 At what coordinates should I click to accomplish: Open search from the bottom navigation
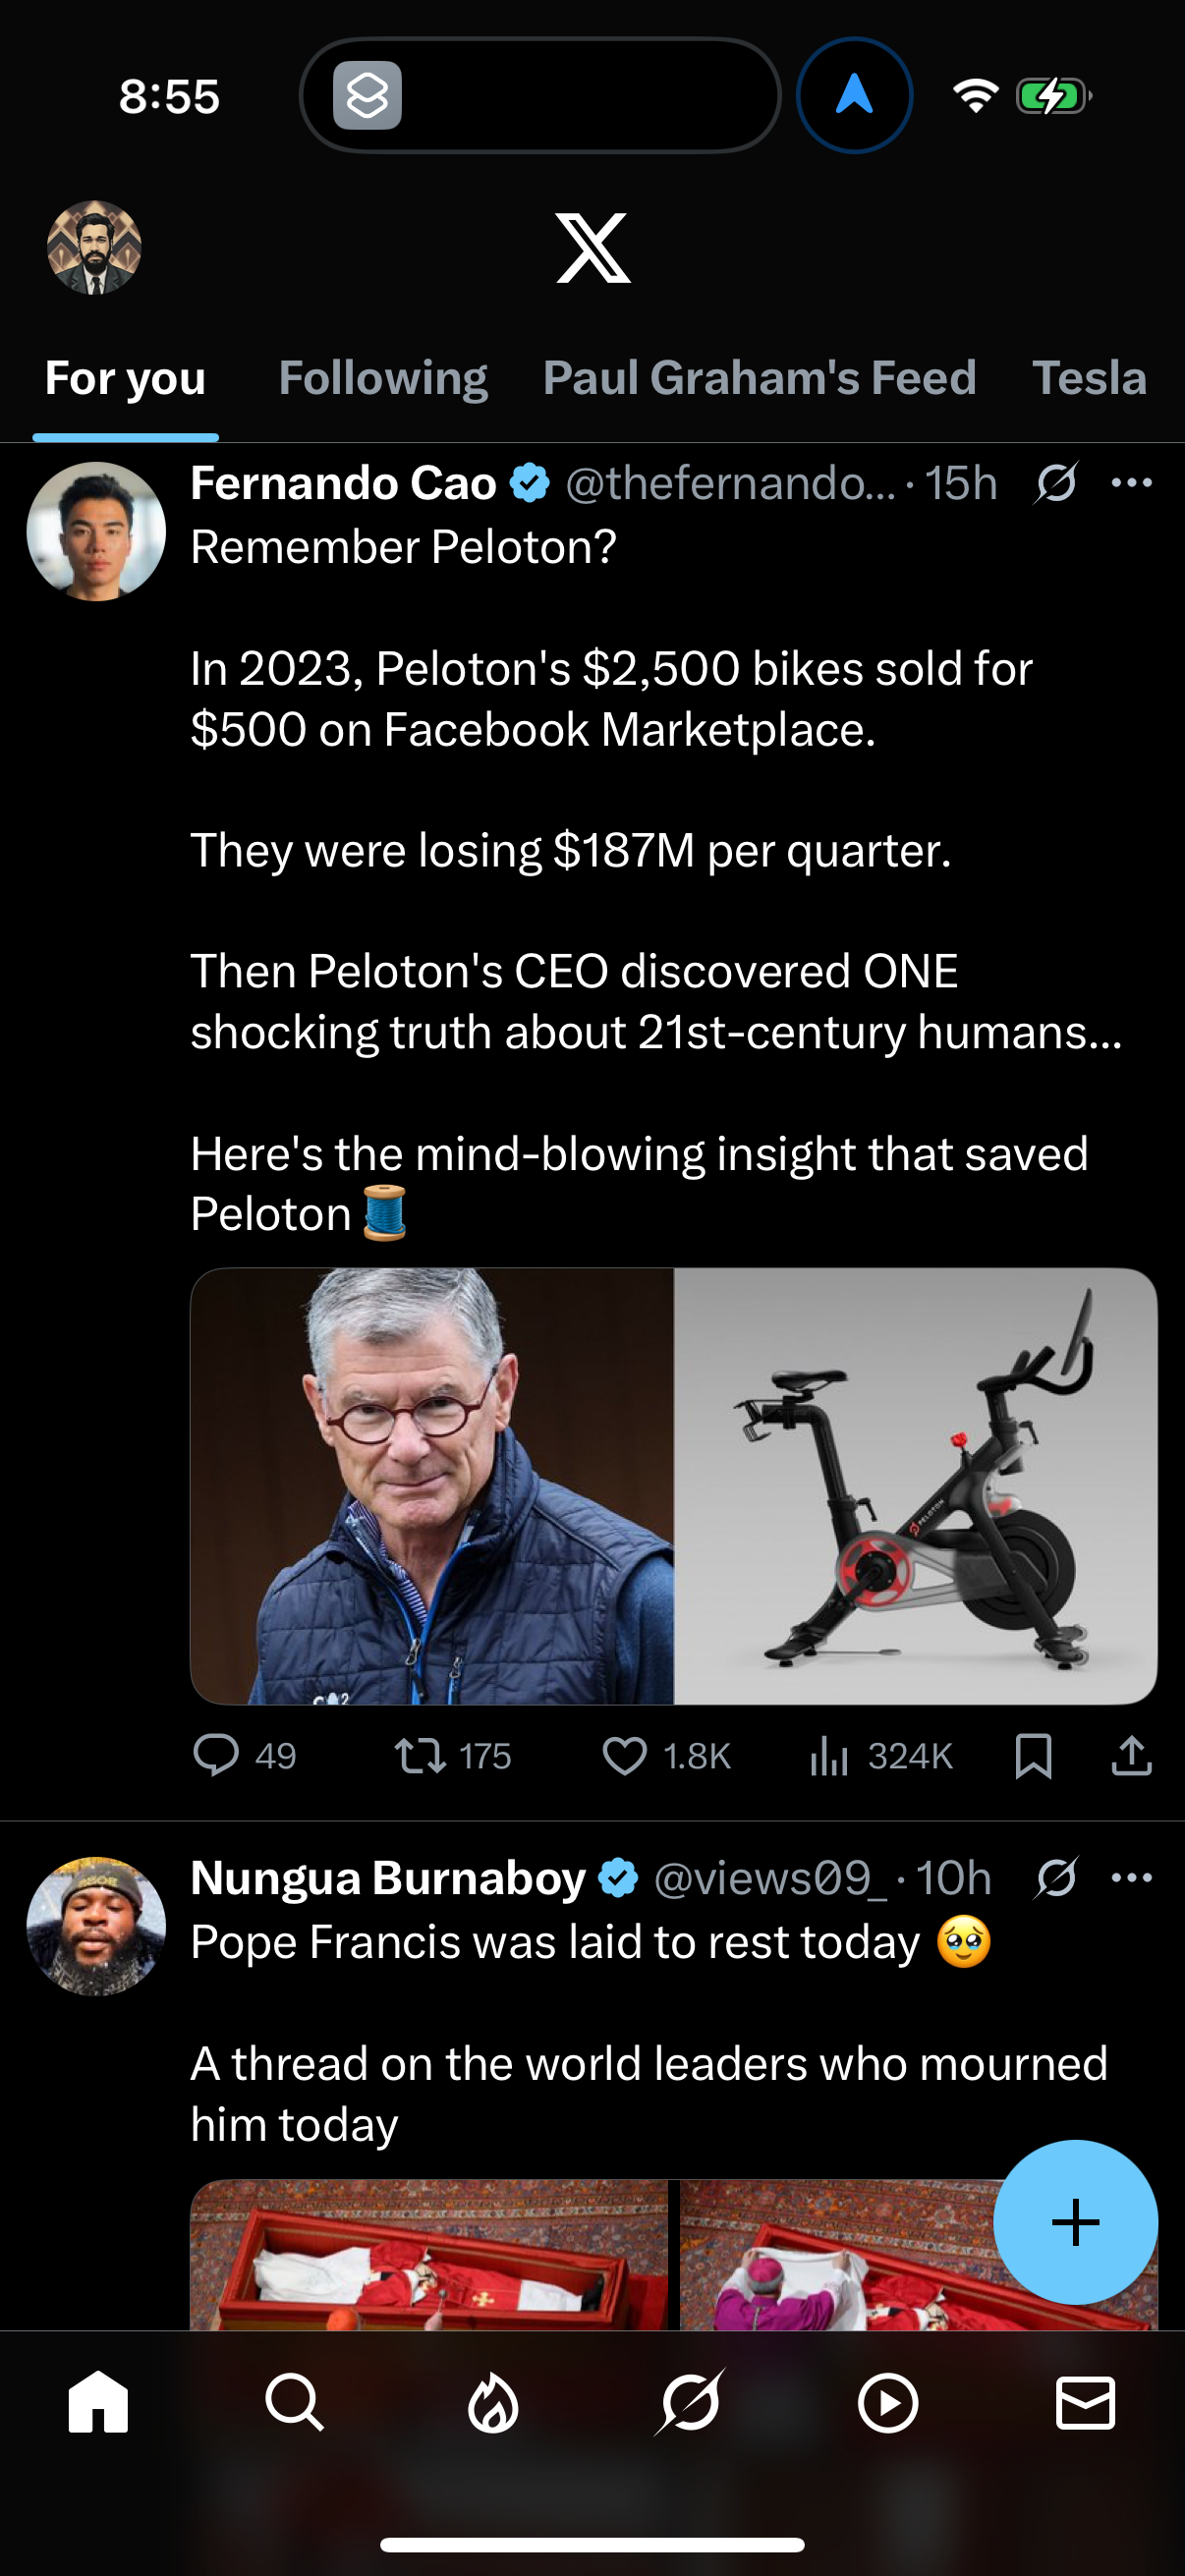295,2404
